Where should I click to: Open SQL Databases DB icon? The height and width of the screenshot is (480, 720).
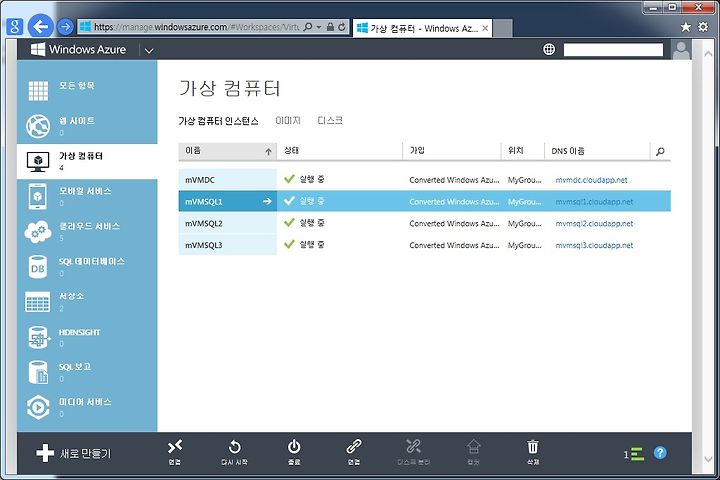click(38, 267)
